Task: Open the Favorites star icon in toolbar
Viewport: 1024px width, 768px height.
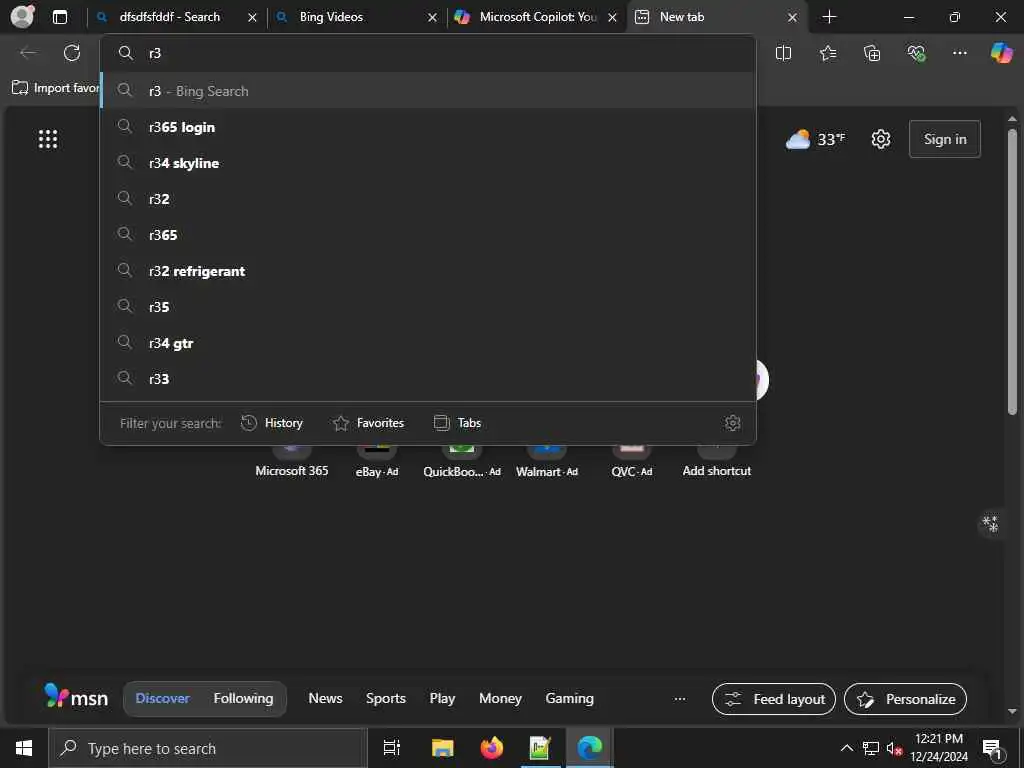Action: (827, 53)
